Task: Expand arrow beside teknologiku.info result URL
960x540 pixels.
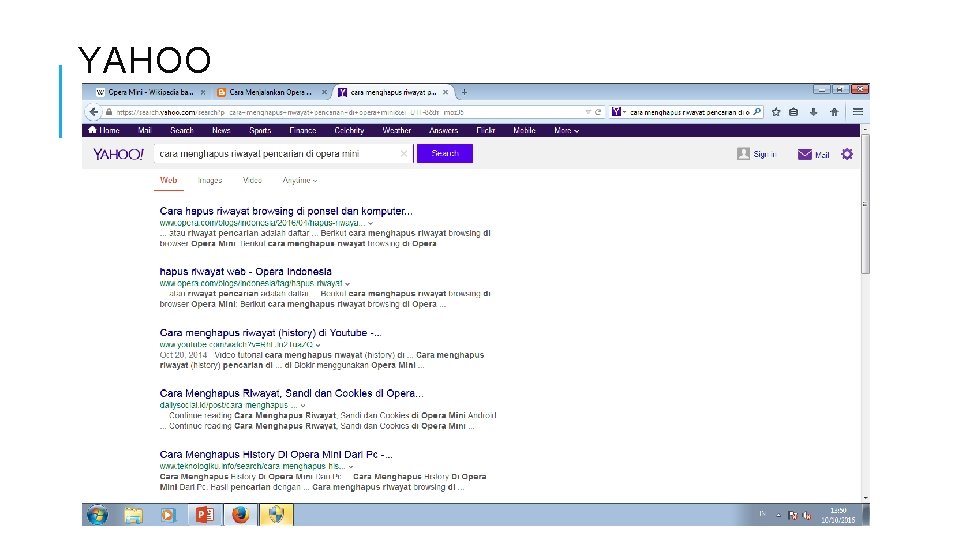Action: coord(351,467)
